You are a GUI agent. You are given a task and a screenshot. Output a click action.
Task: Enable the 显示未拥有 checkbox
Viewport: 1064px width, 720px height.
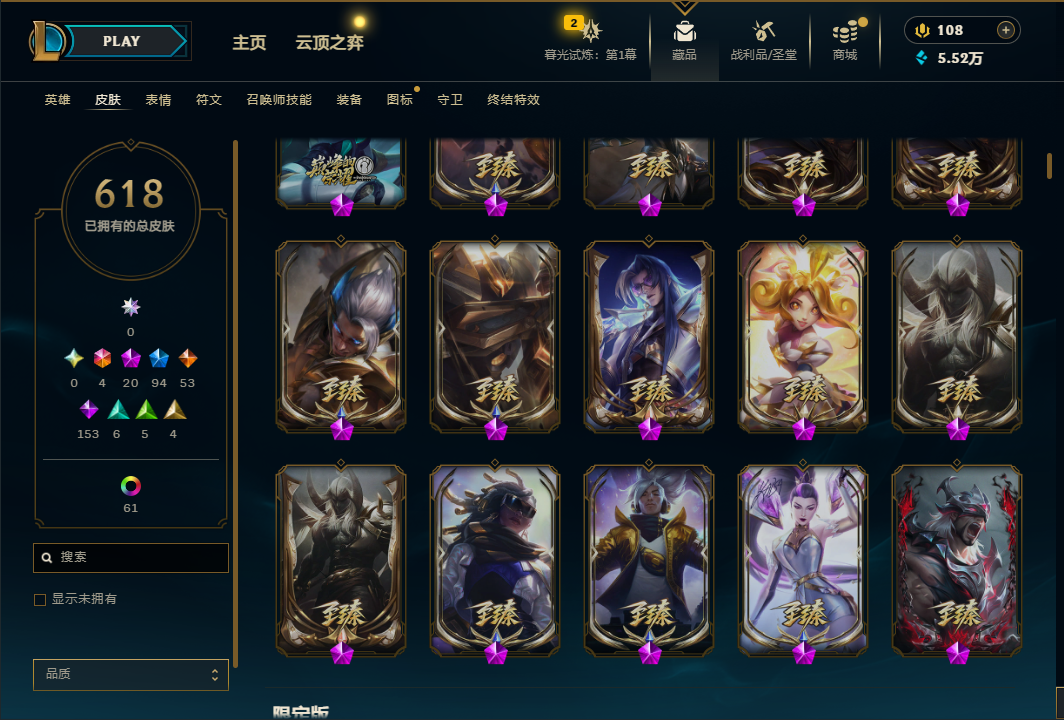pyautogui.click(x=40, y=599)
